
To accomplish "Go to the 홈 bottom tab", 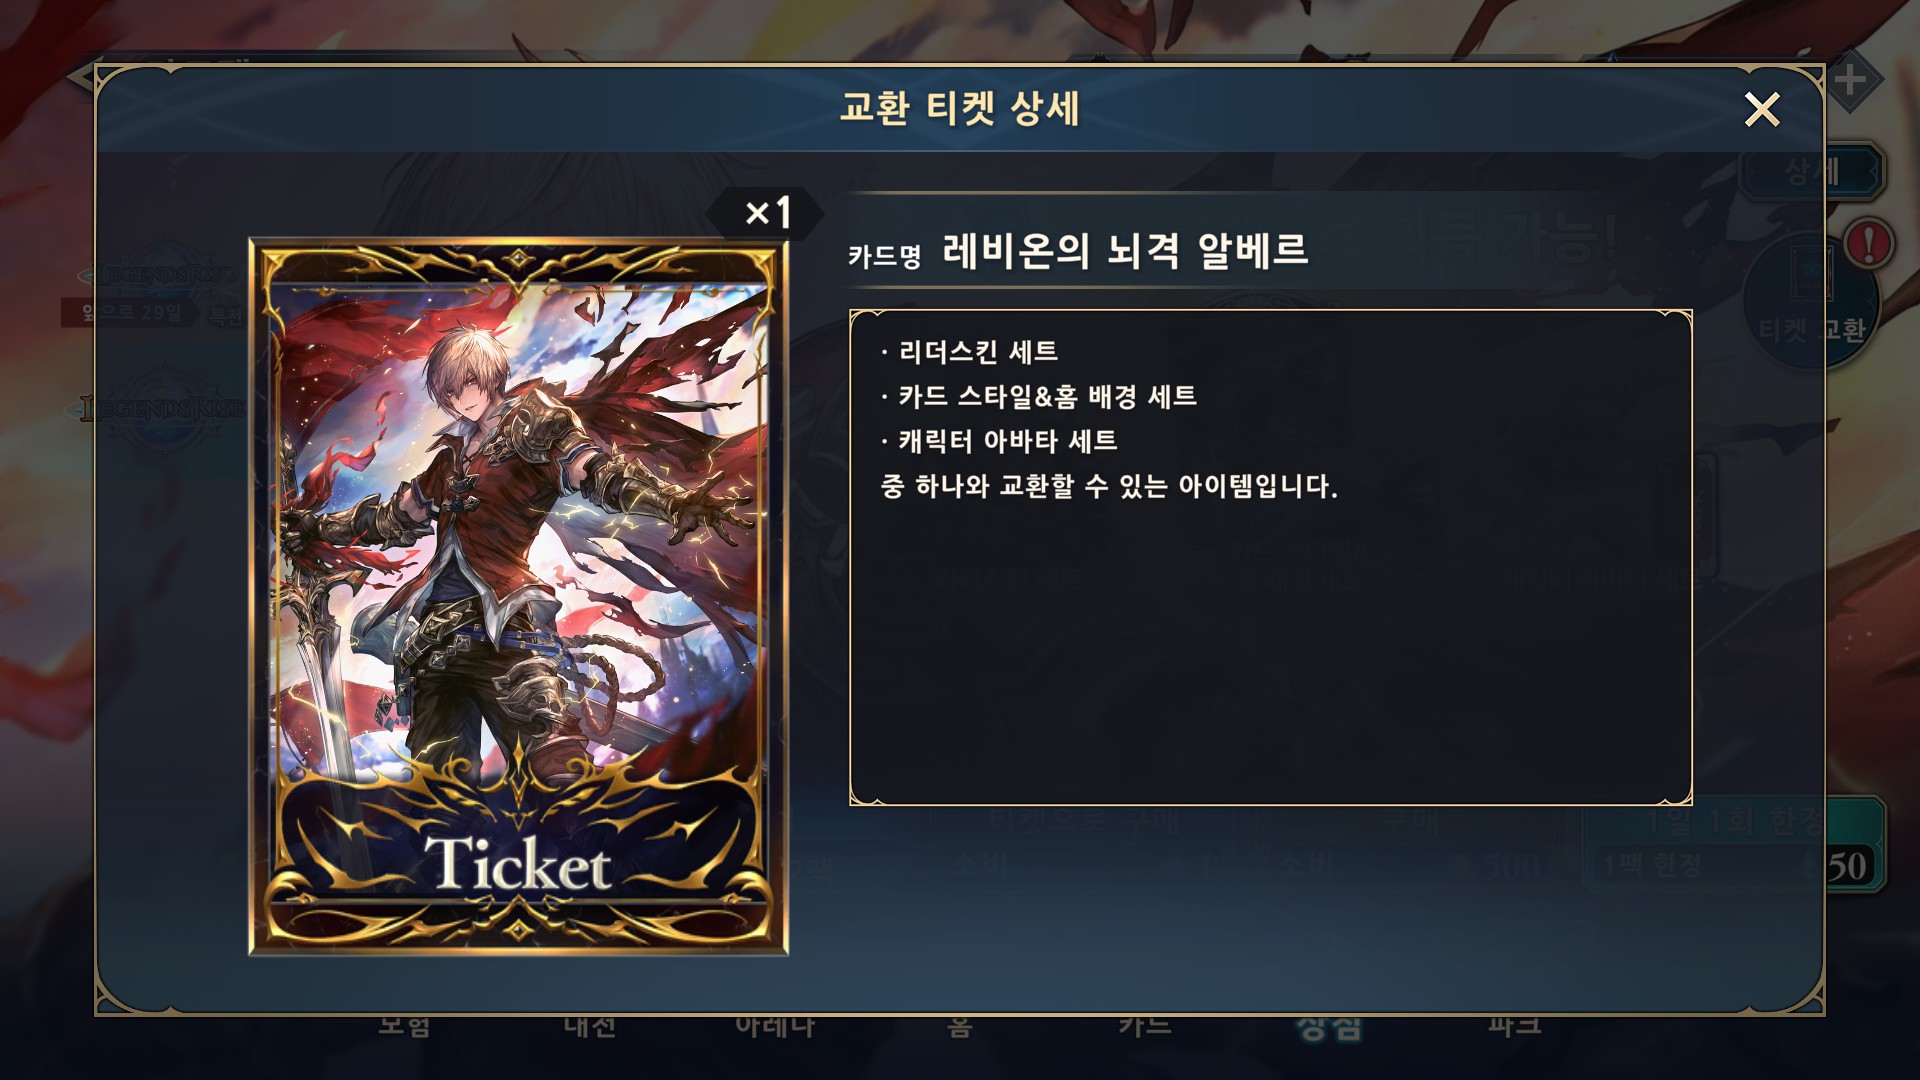I will click(x=960, y=1027).
